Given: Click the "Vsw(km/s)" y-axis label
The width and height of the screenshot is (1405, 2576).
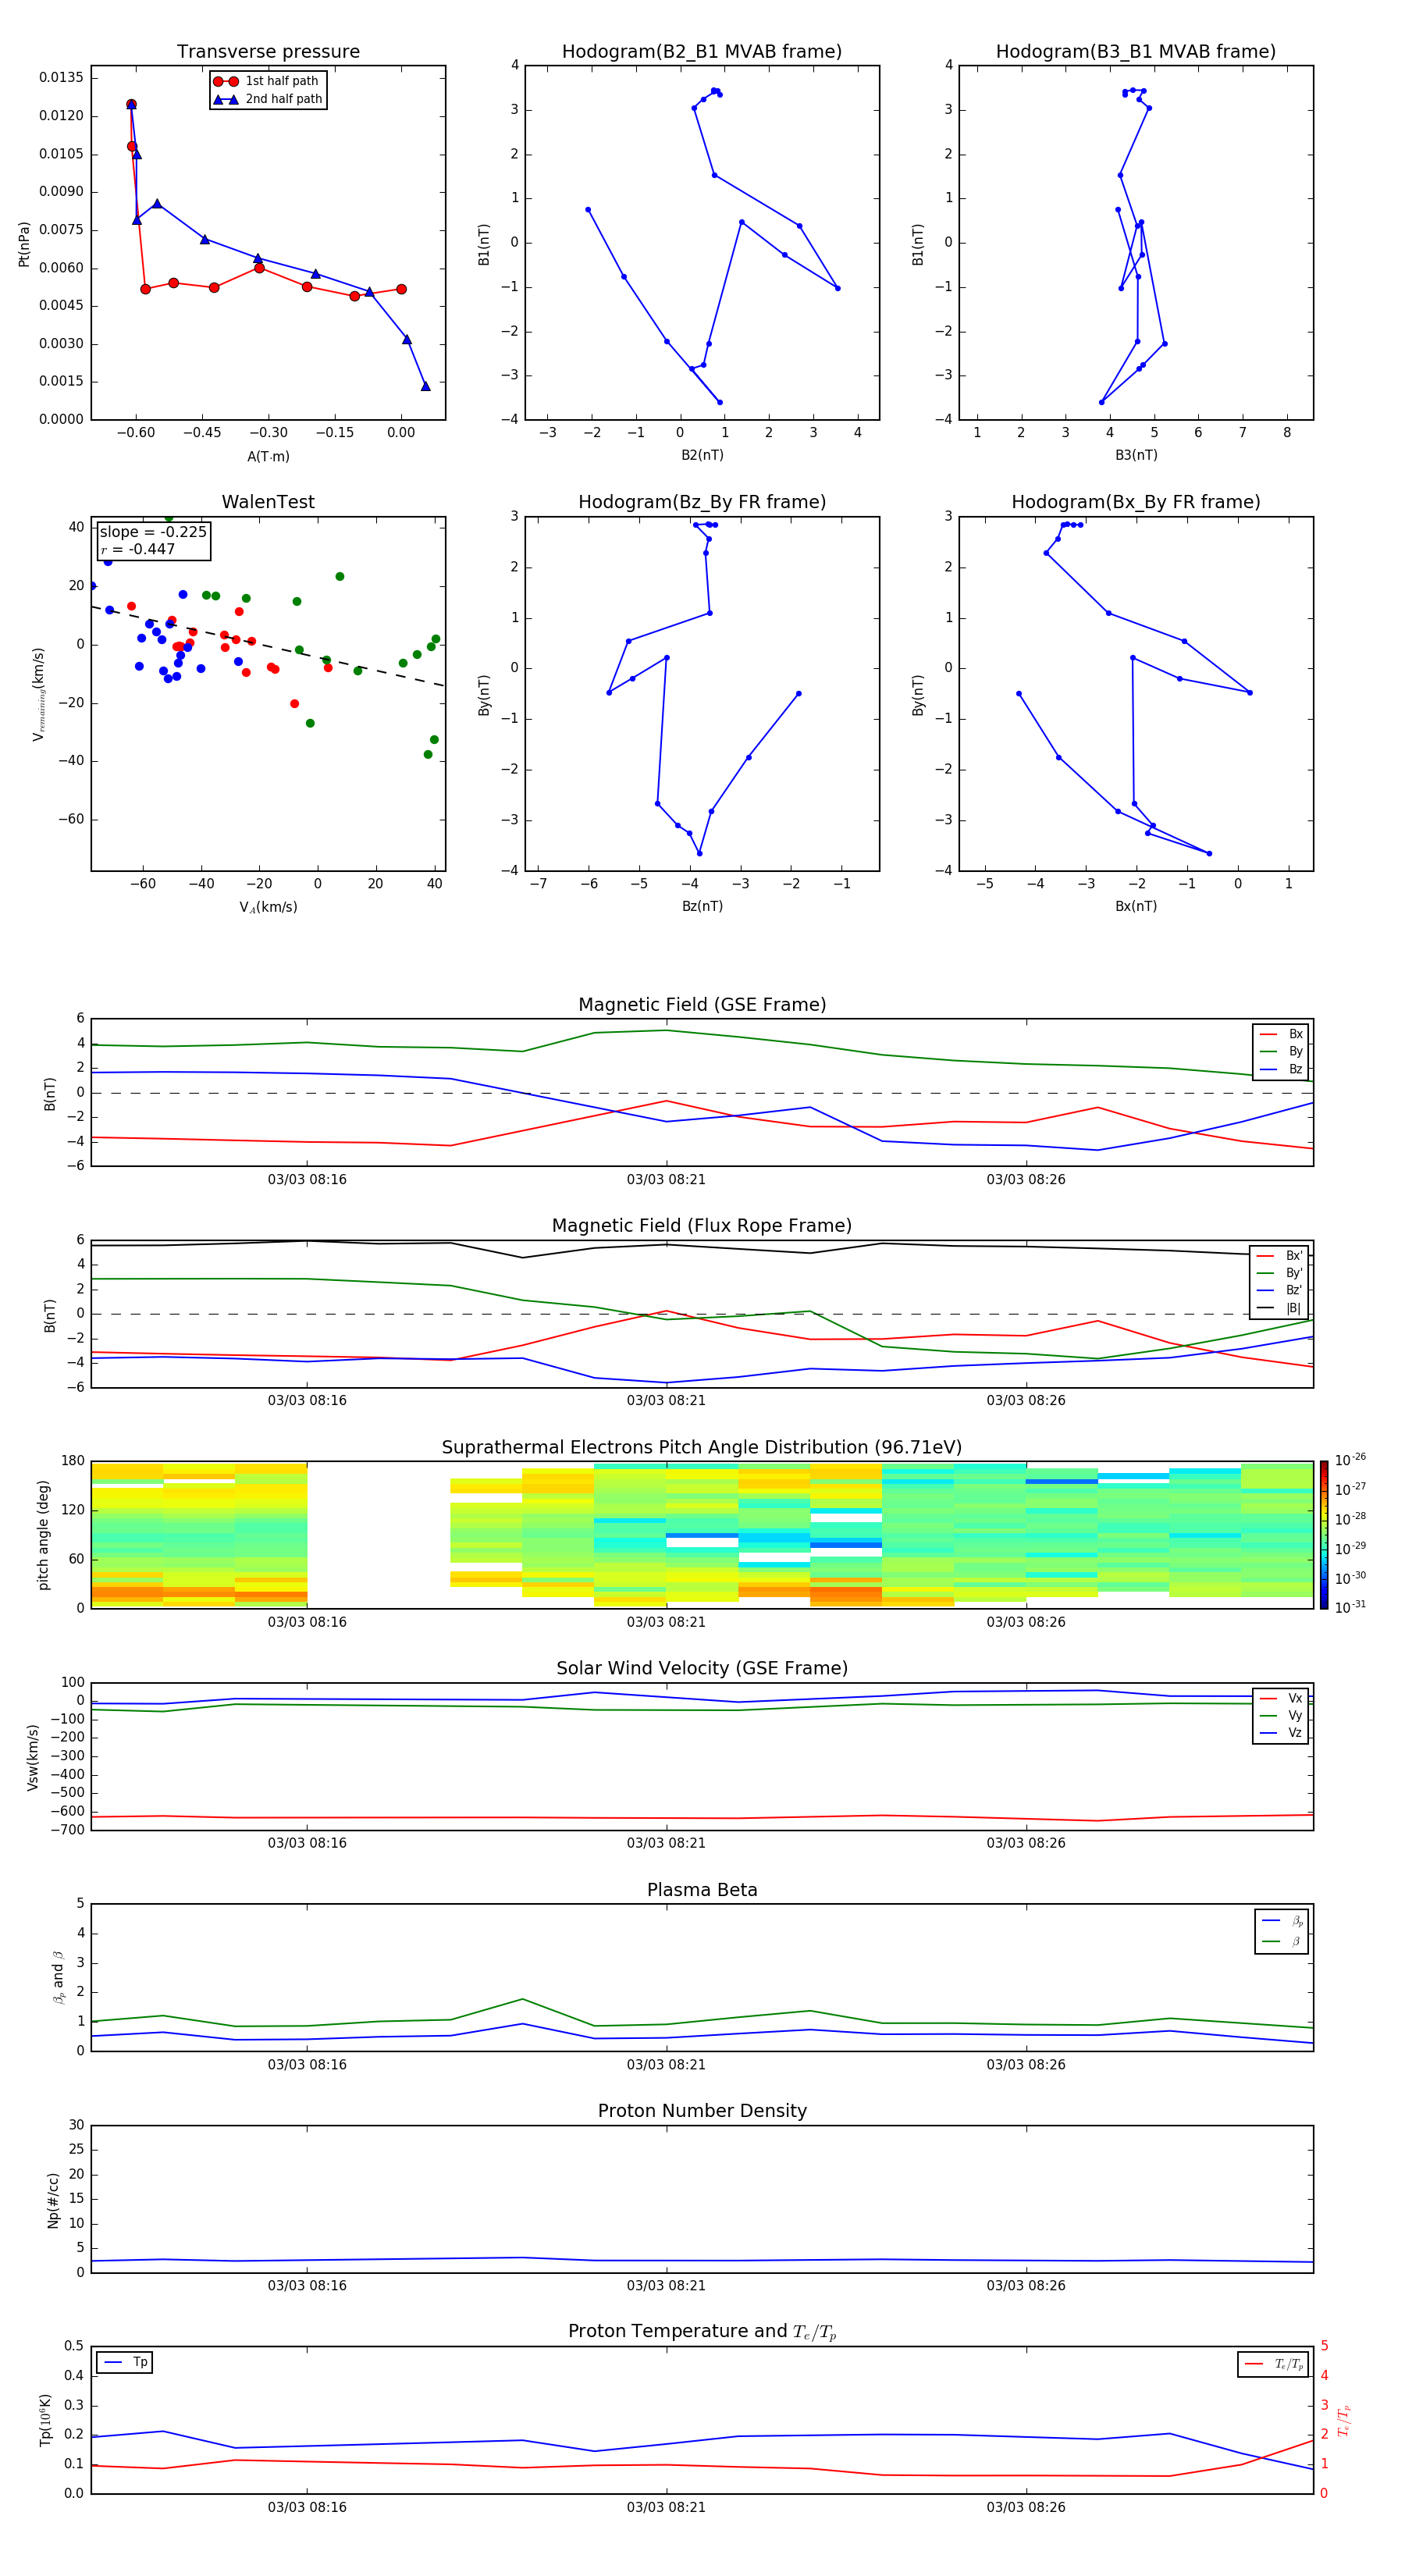Looking at the screenshot, I should (x=33, y=1757).
